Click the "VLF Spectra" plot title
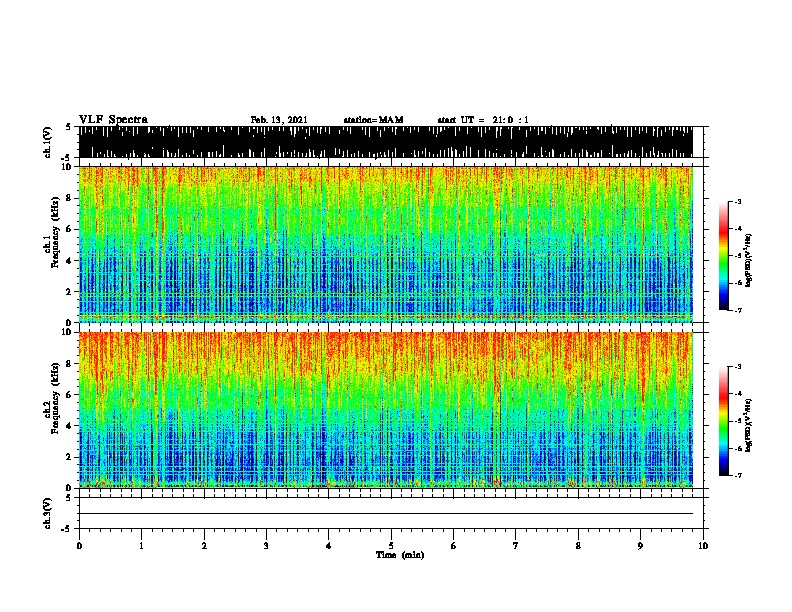 [x=113, y=120]
